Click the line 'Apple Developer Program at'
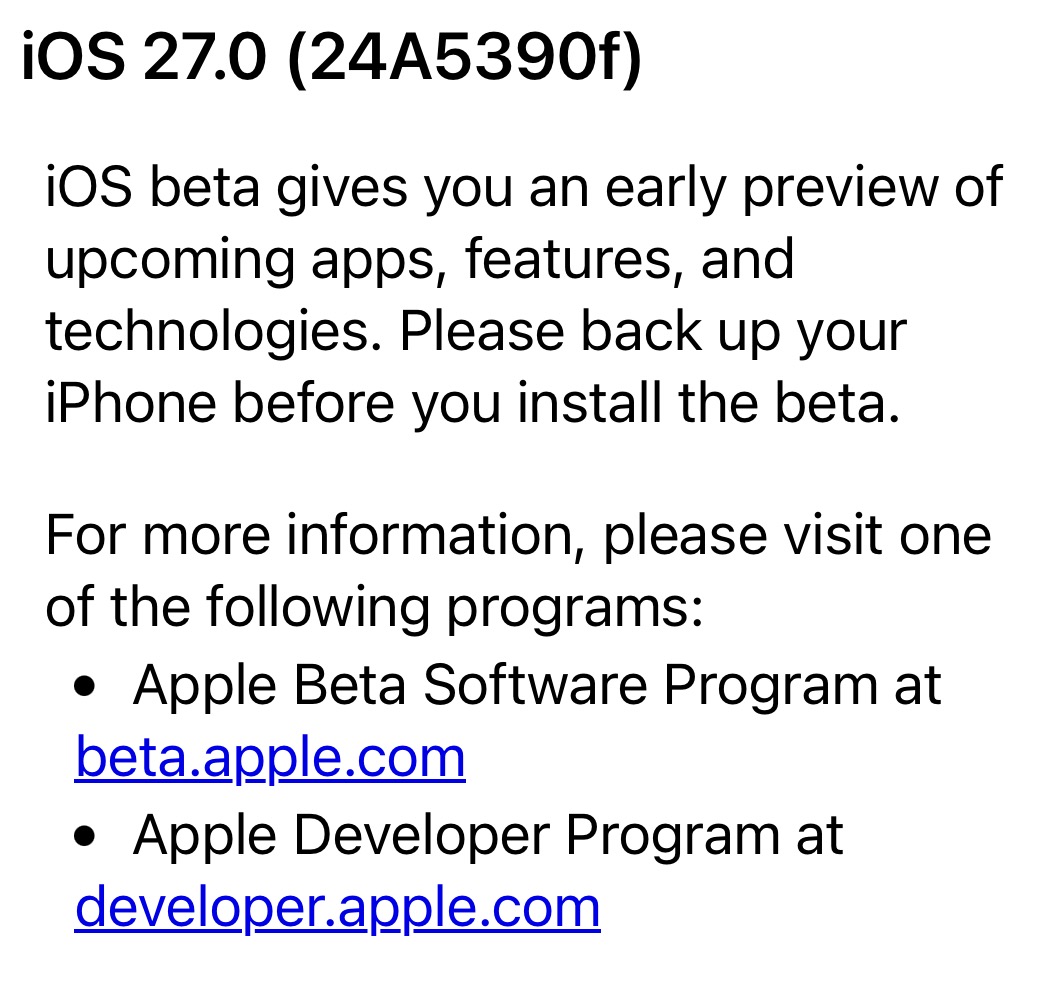This screenshot has width=1038, height=981. tap(488, 836)
